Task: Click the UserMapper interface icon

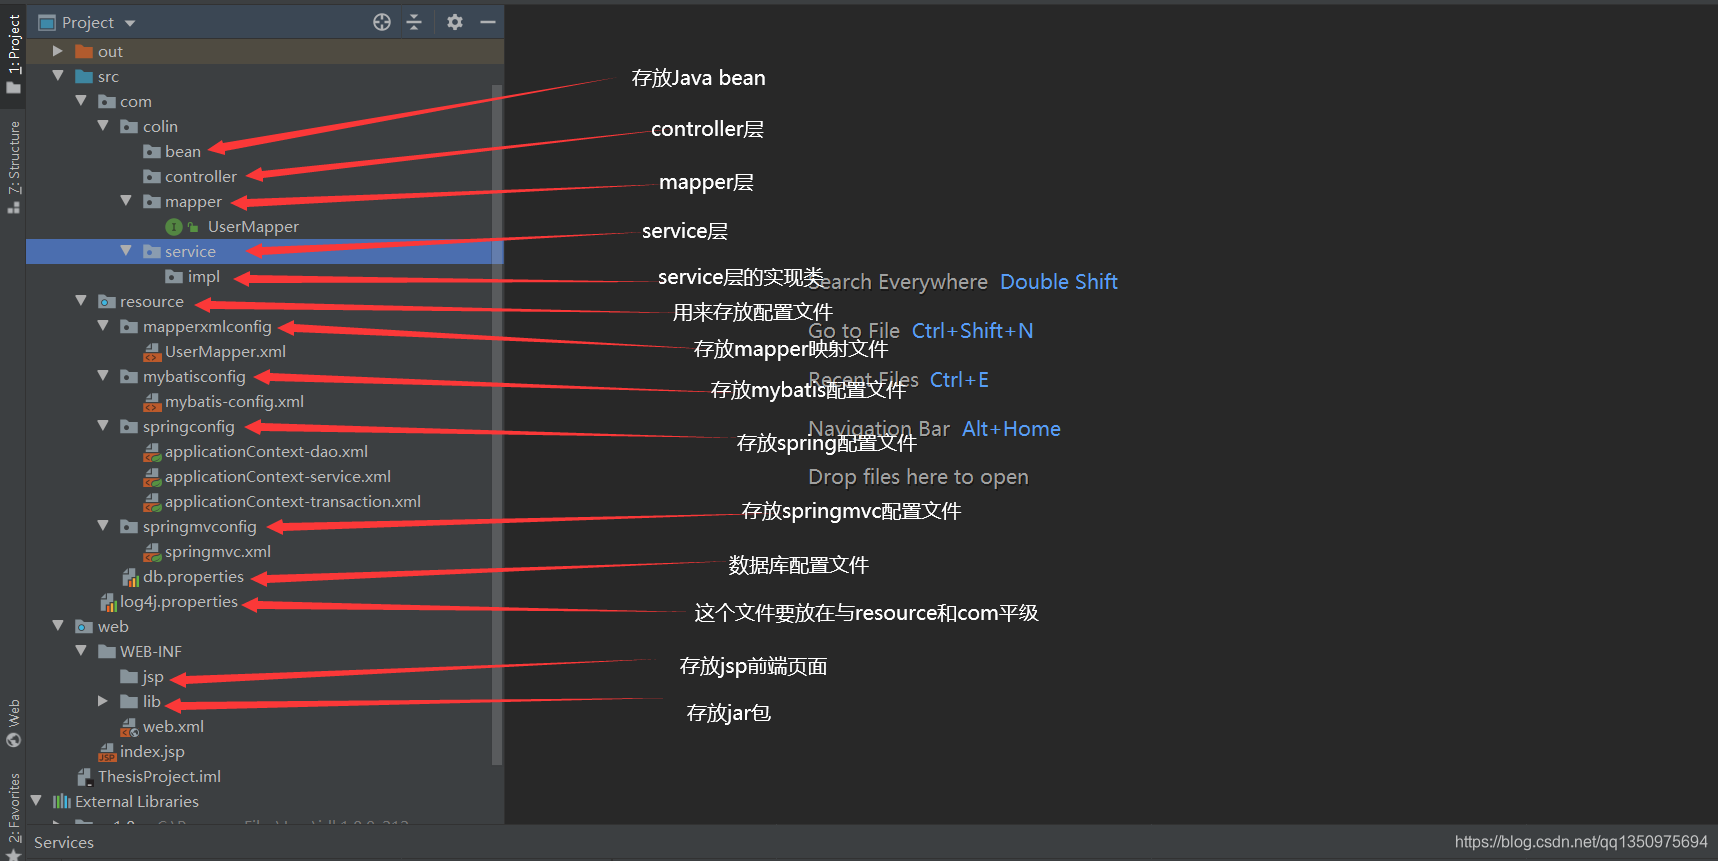Action: (174, 227)
